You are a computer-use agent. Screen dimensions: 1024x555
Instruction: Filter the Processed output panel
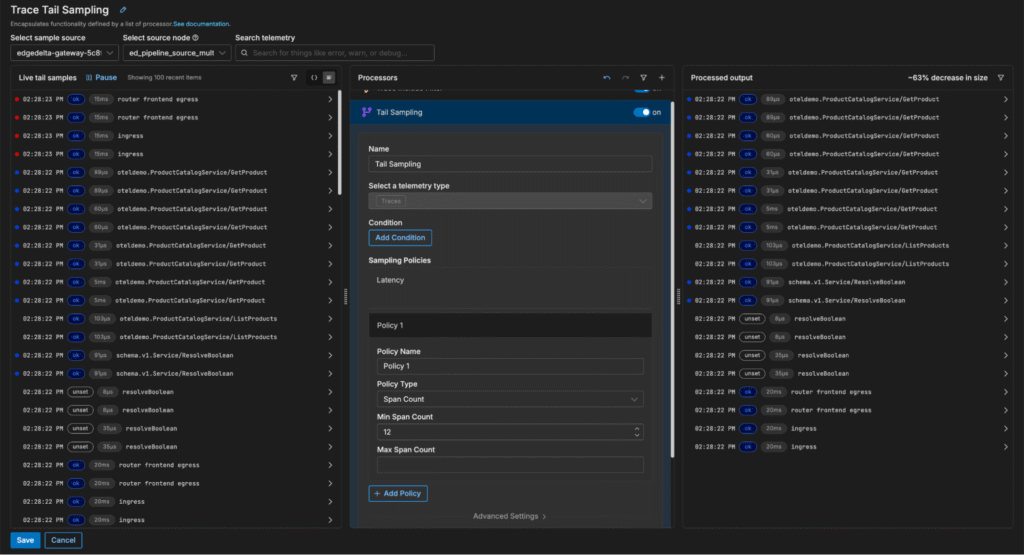pos(1001,77)
